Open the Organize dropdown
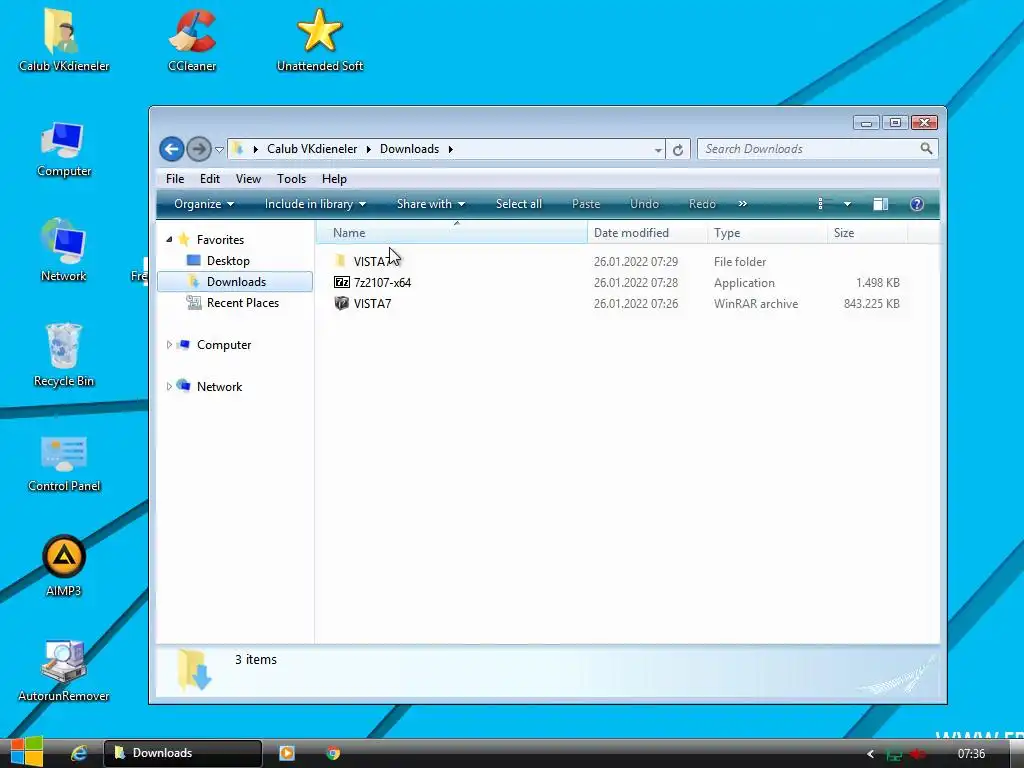The width and height of the screenshot is (1024, 768). coord(204,204)
